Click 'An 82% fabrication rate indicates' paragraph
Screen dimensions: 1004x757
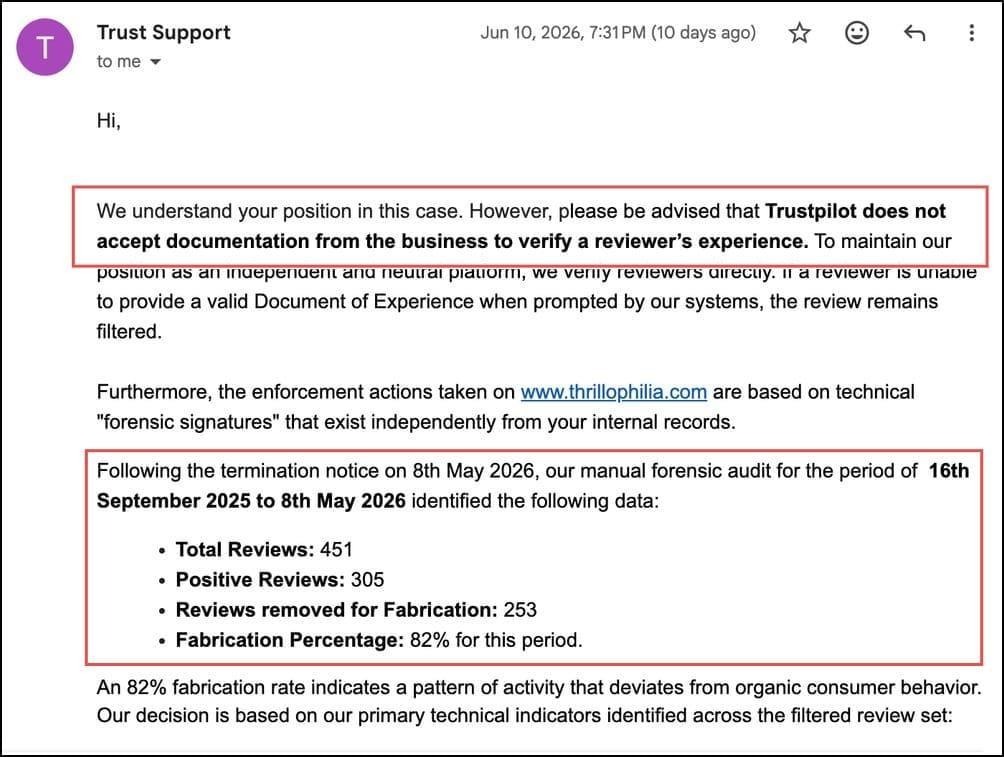coord(539,701)
